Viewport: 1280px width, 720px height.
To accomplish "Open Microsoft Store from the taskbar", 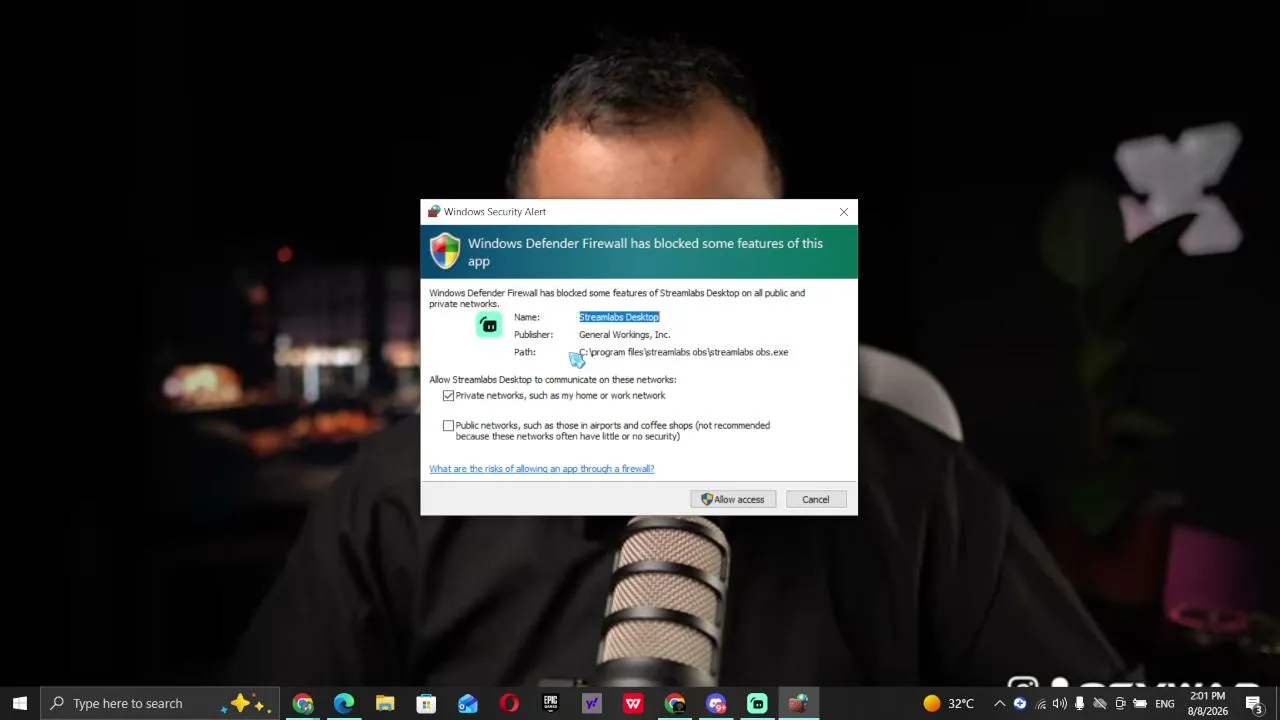I will (x=426, y=703).
